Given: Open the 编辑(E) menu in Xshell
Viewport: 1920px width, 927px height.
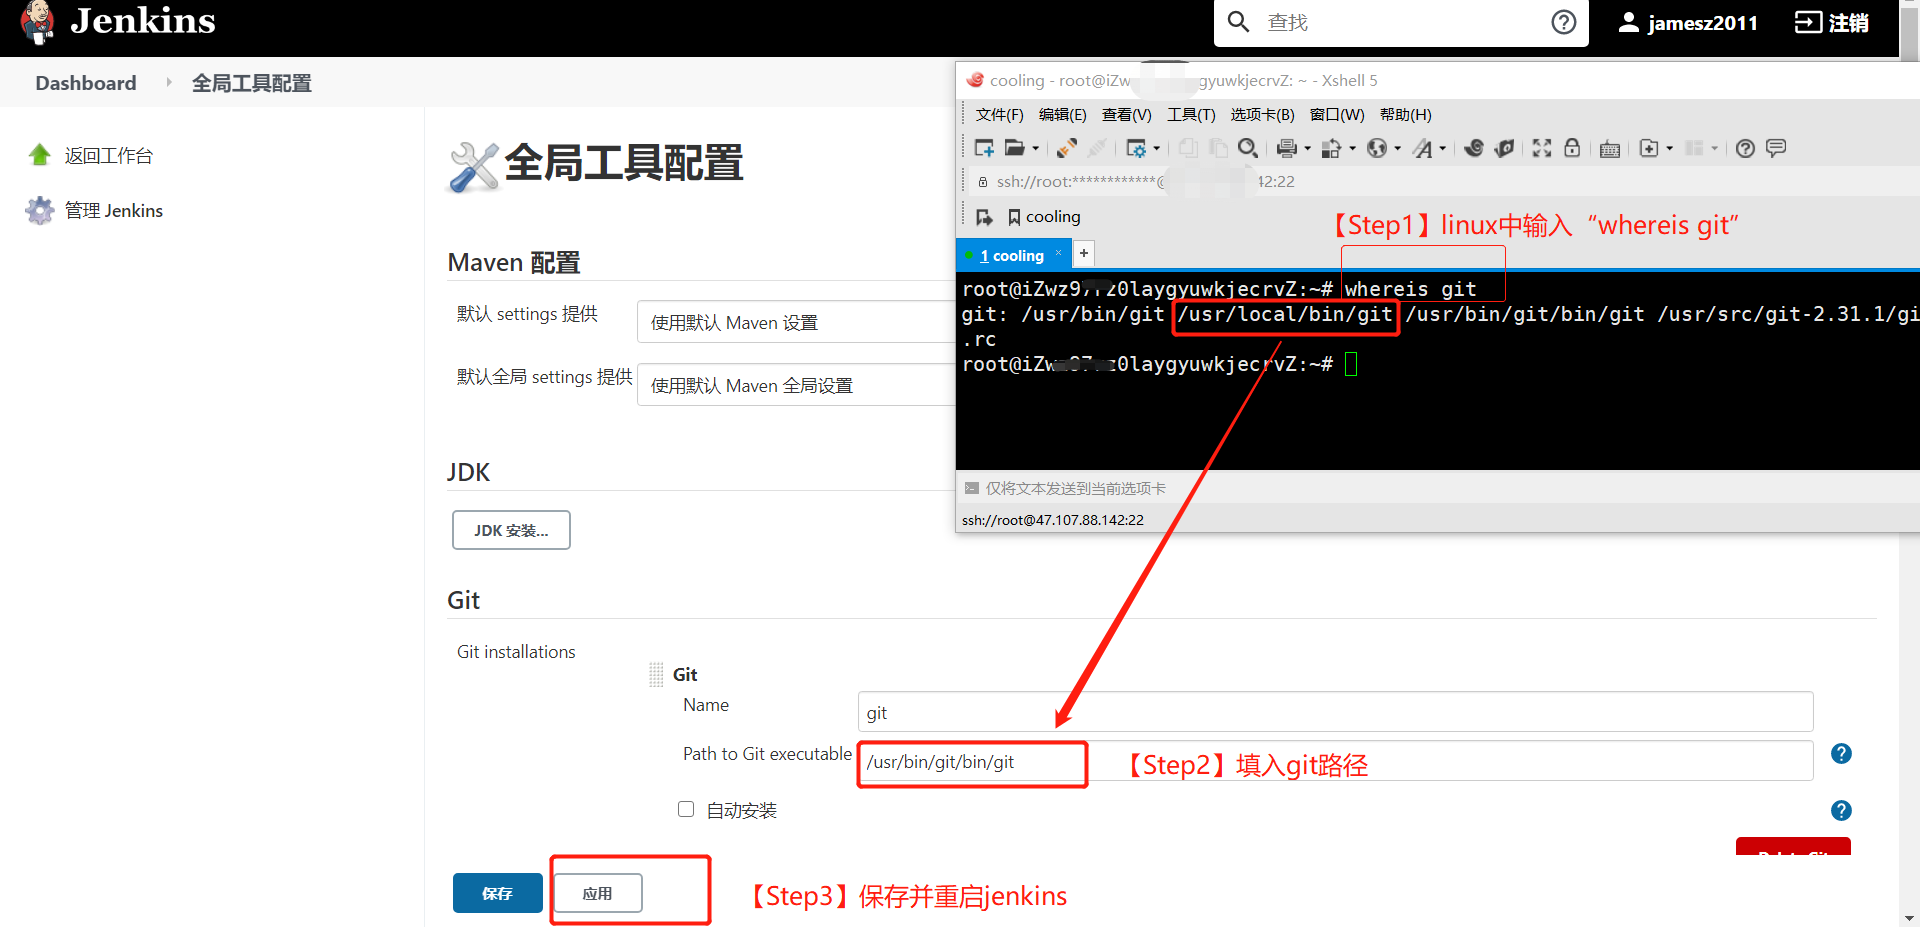Looking at the screenshot, I should 1063,115.
